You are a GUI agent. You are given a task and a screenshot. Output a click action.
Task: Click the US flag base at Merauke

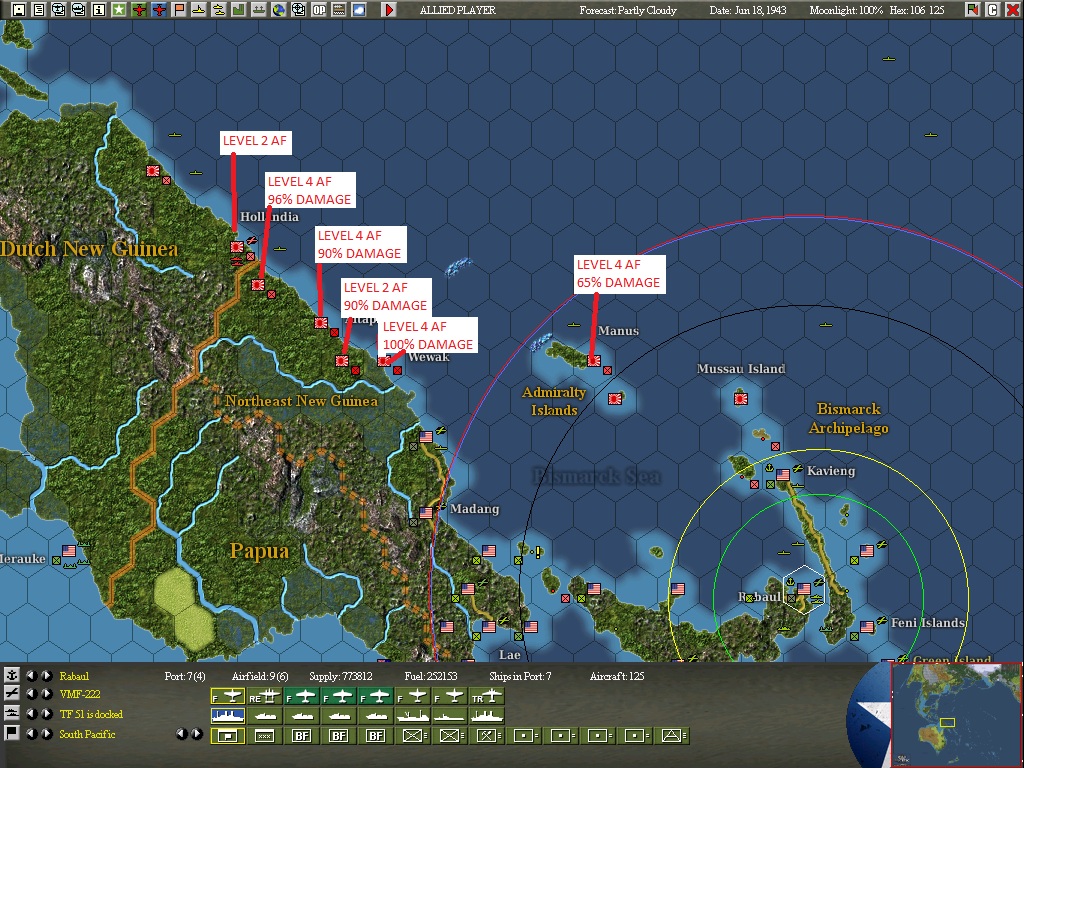tap(69, 551)
